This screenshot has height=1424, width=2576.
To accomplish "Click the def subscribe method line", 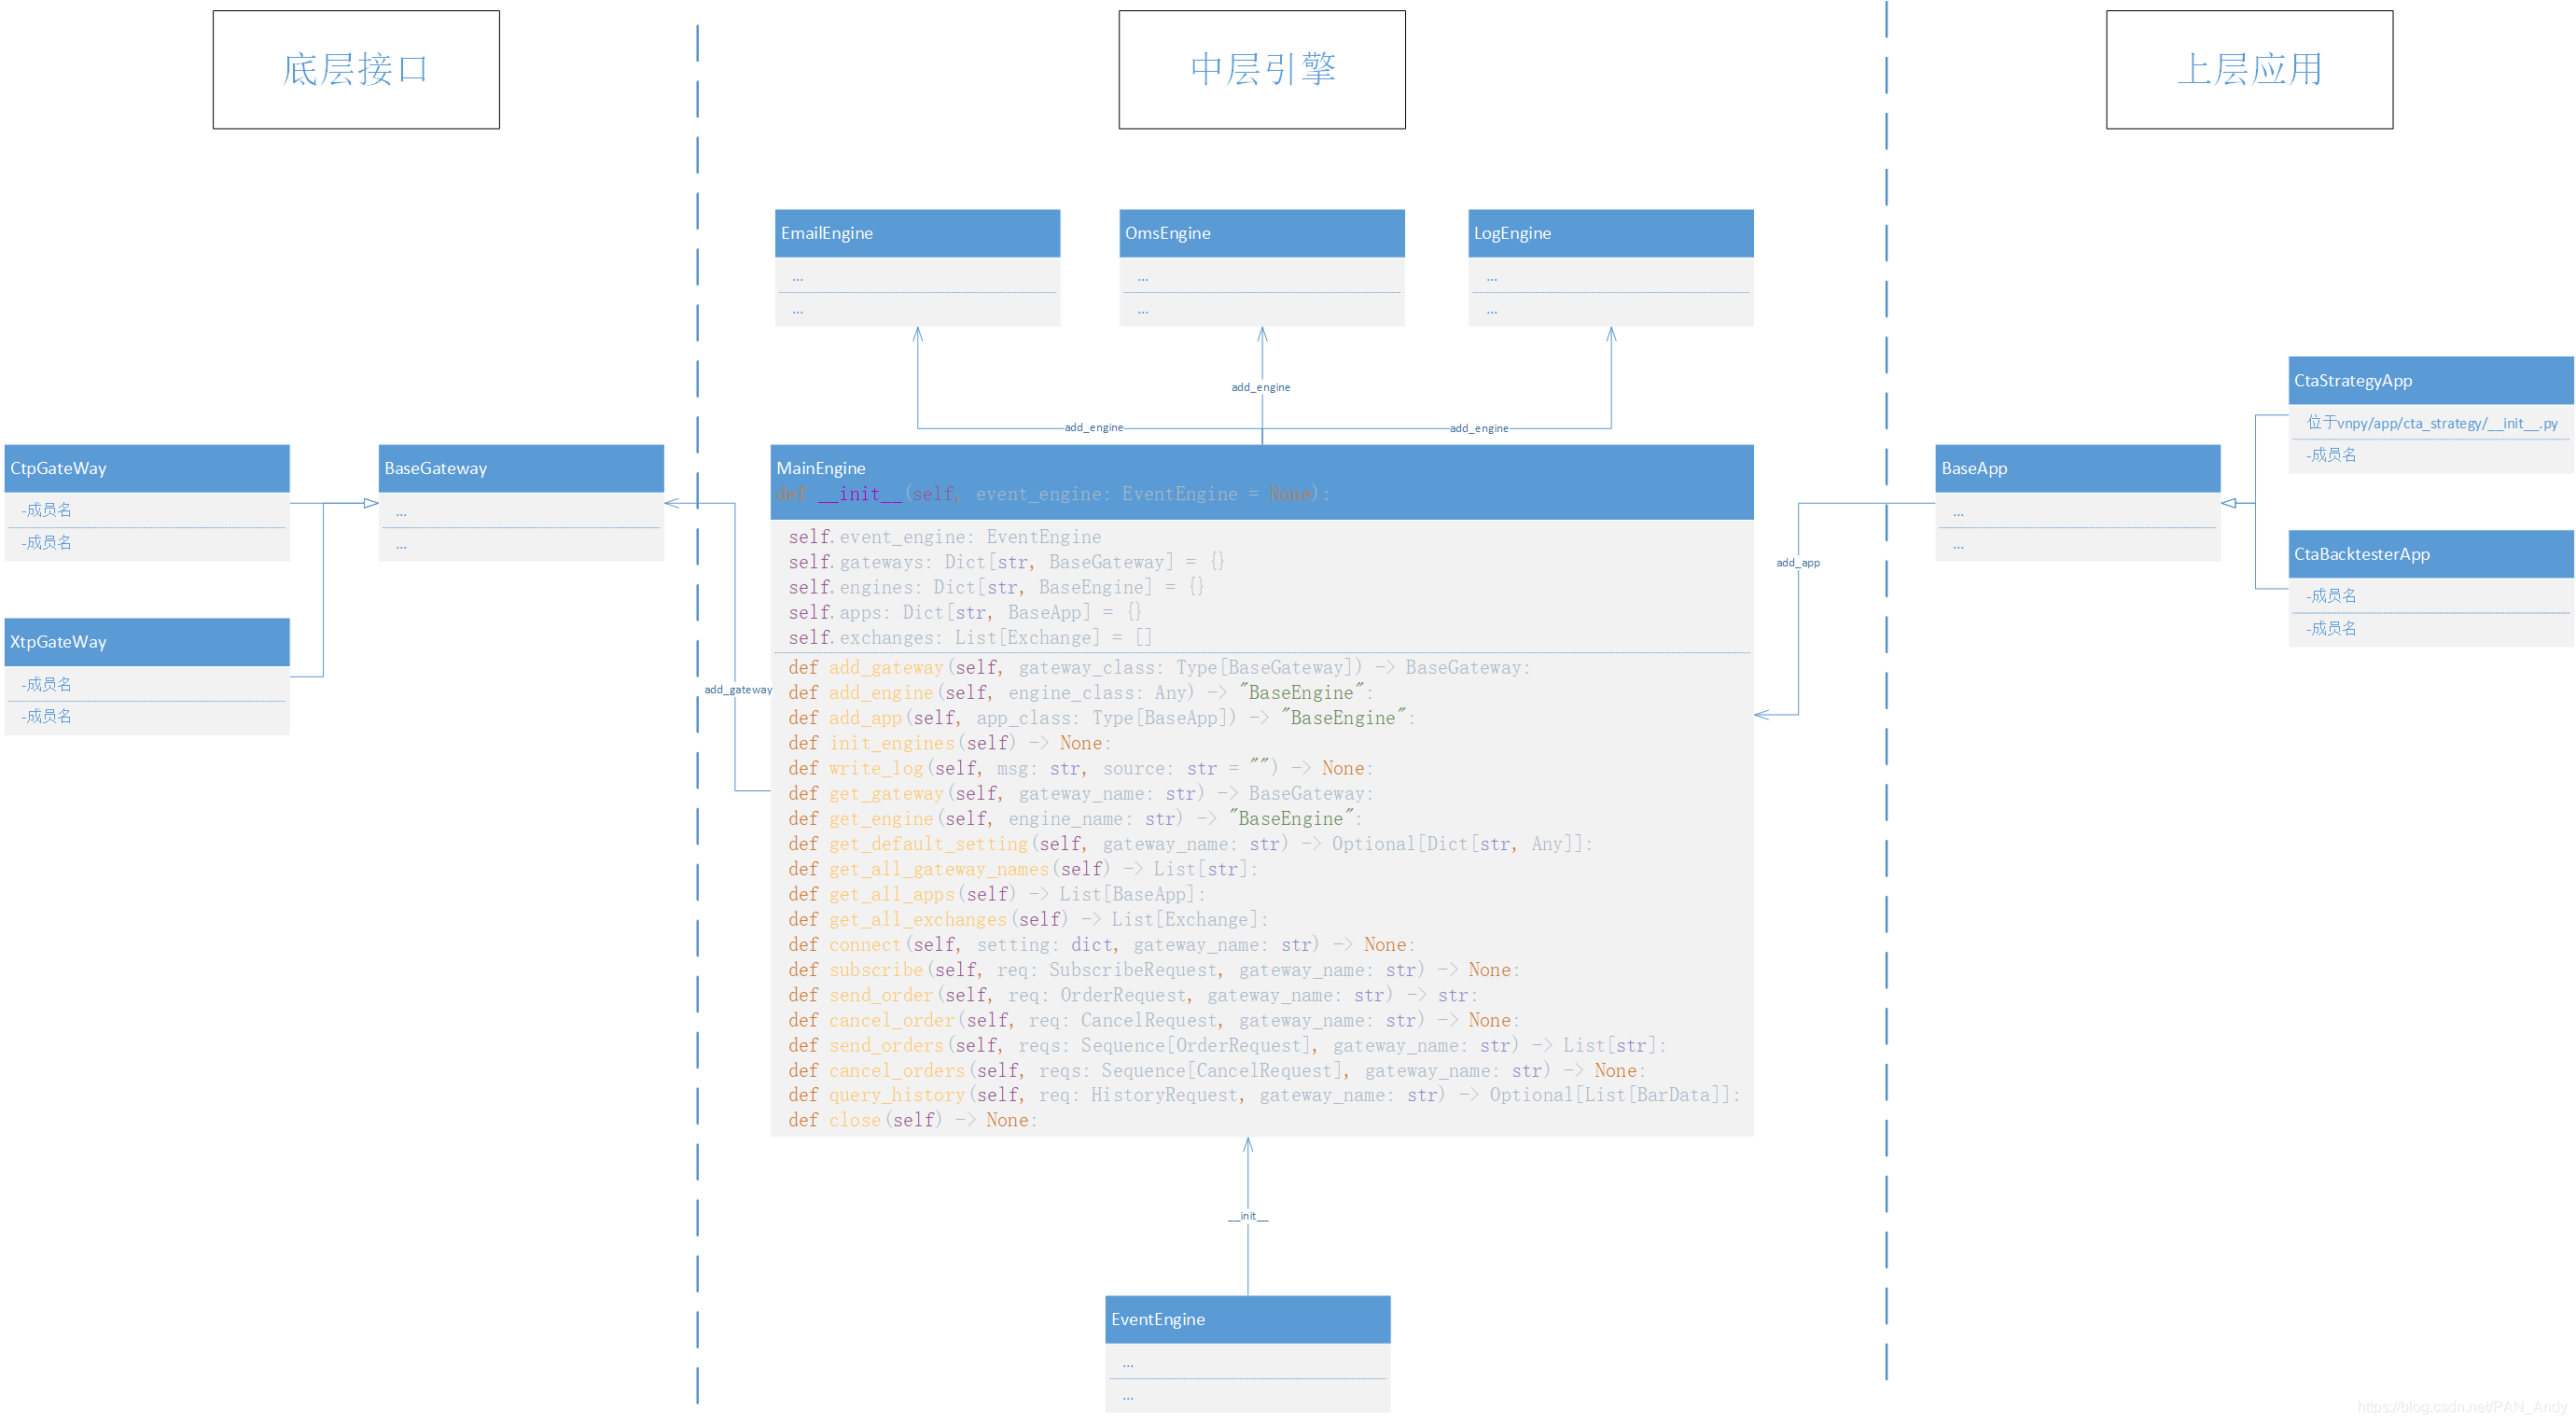I will point(1154,970).
